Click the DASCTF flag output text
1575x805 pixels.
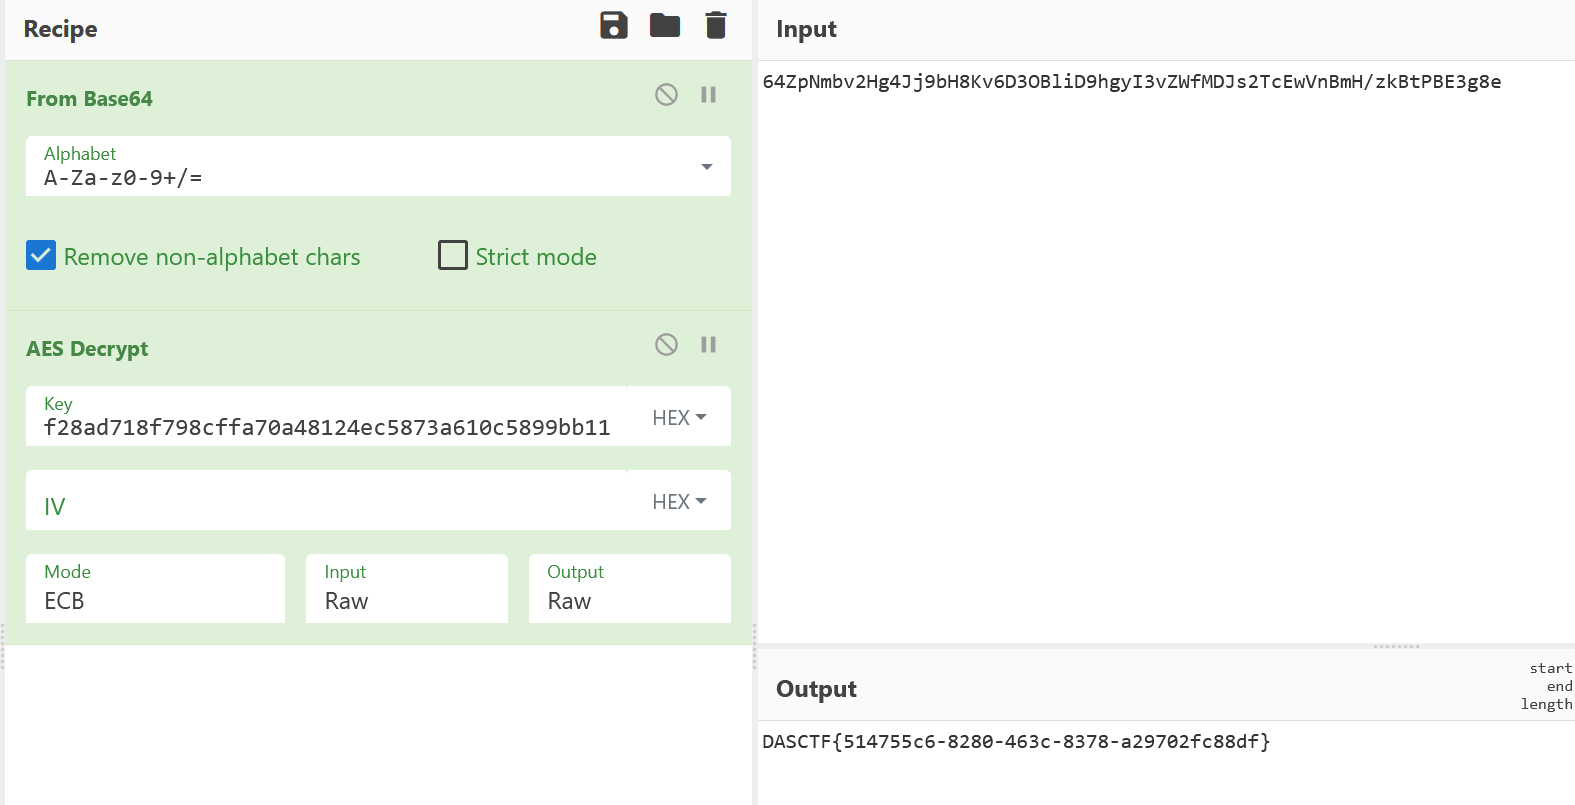coord(1015,742)
